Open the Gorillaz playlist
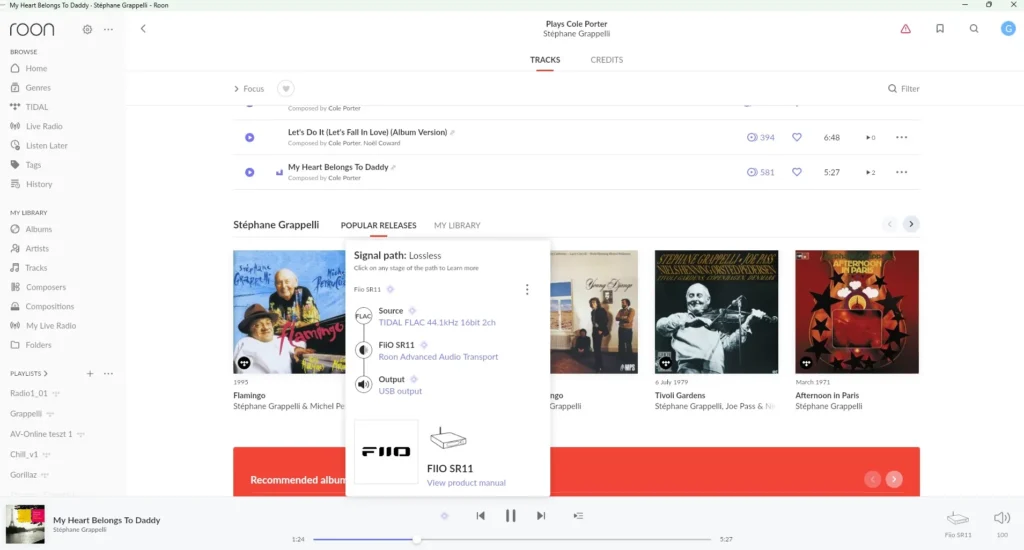The height and width of the screenshot is (550, 1024). pyautogui.click(x=24, y=475)
